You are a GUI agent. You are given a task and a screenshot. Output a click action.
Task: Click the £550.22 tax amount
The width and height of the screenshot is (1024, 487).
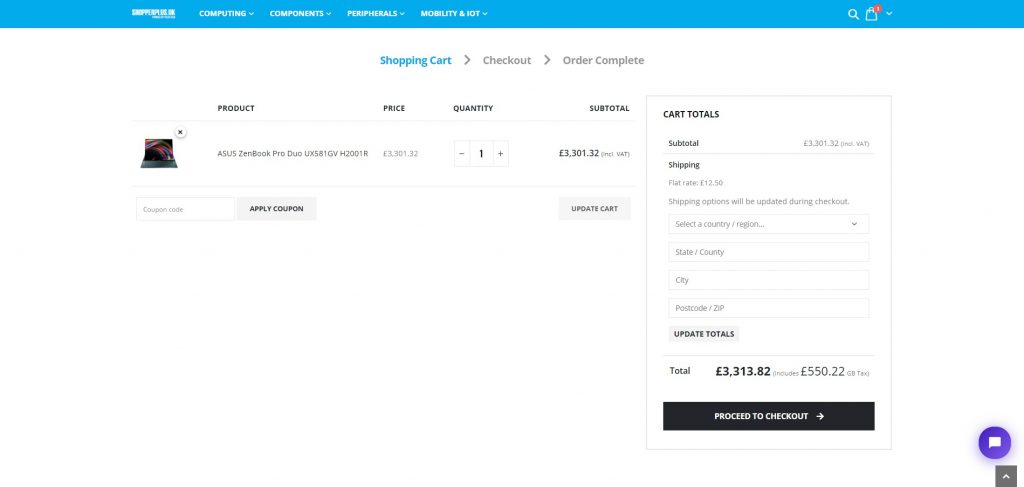click(823, 371)
